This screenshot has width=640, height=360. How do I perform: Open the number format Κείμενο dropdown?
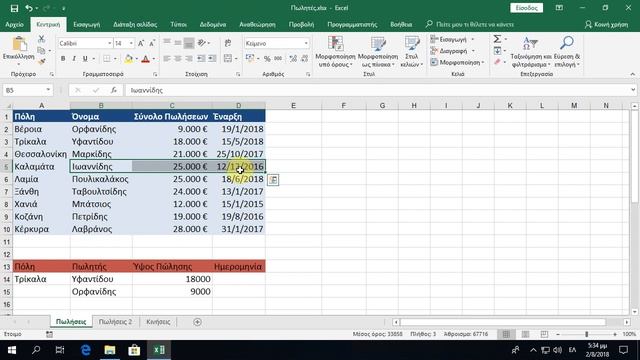click(x=306, y=43)
